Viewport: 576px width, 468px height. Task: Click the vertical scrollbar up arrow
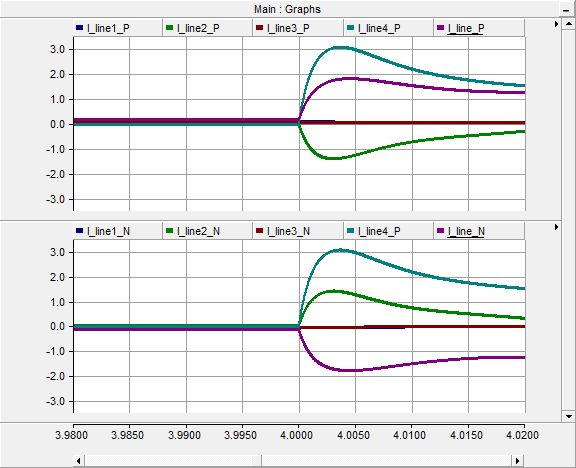[569, 24]
